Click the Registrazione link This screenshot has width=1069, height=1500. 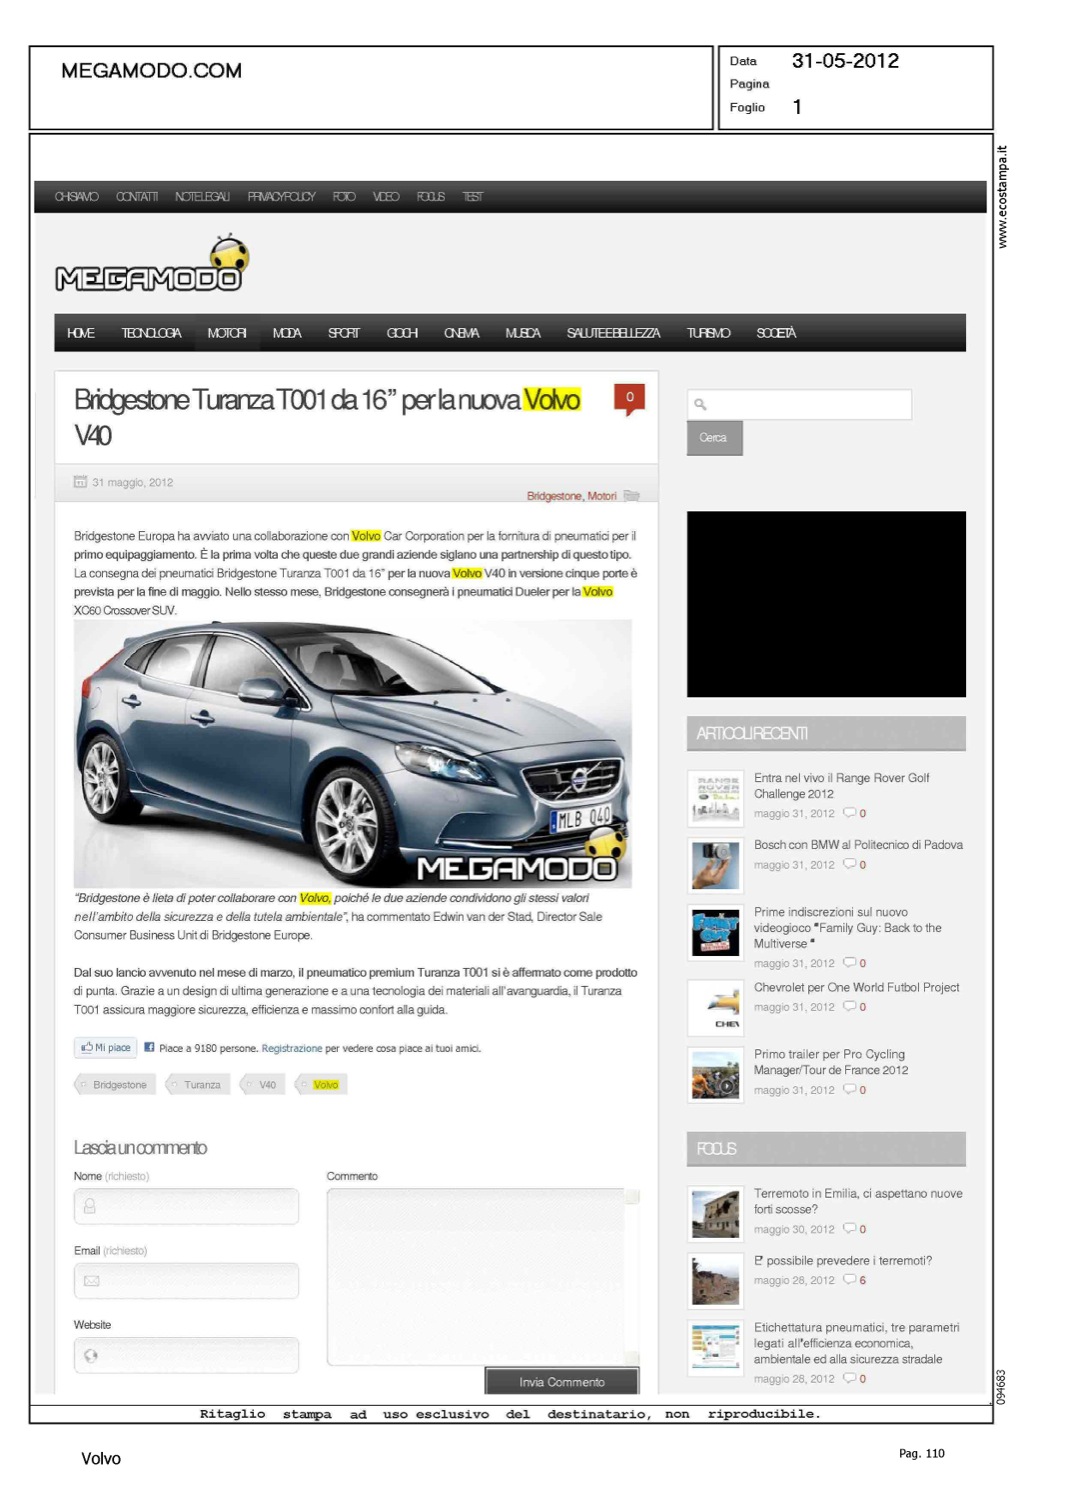coord(292,1049)
